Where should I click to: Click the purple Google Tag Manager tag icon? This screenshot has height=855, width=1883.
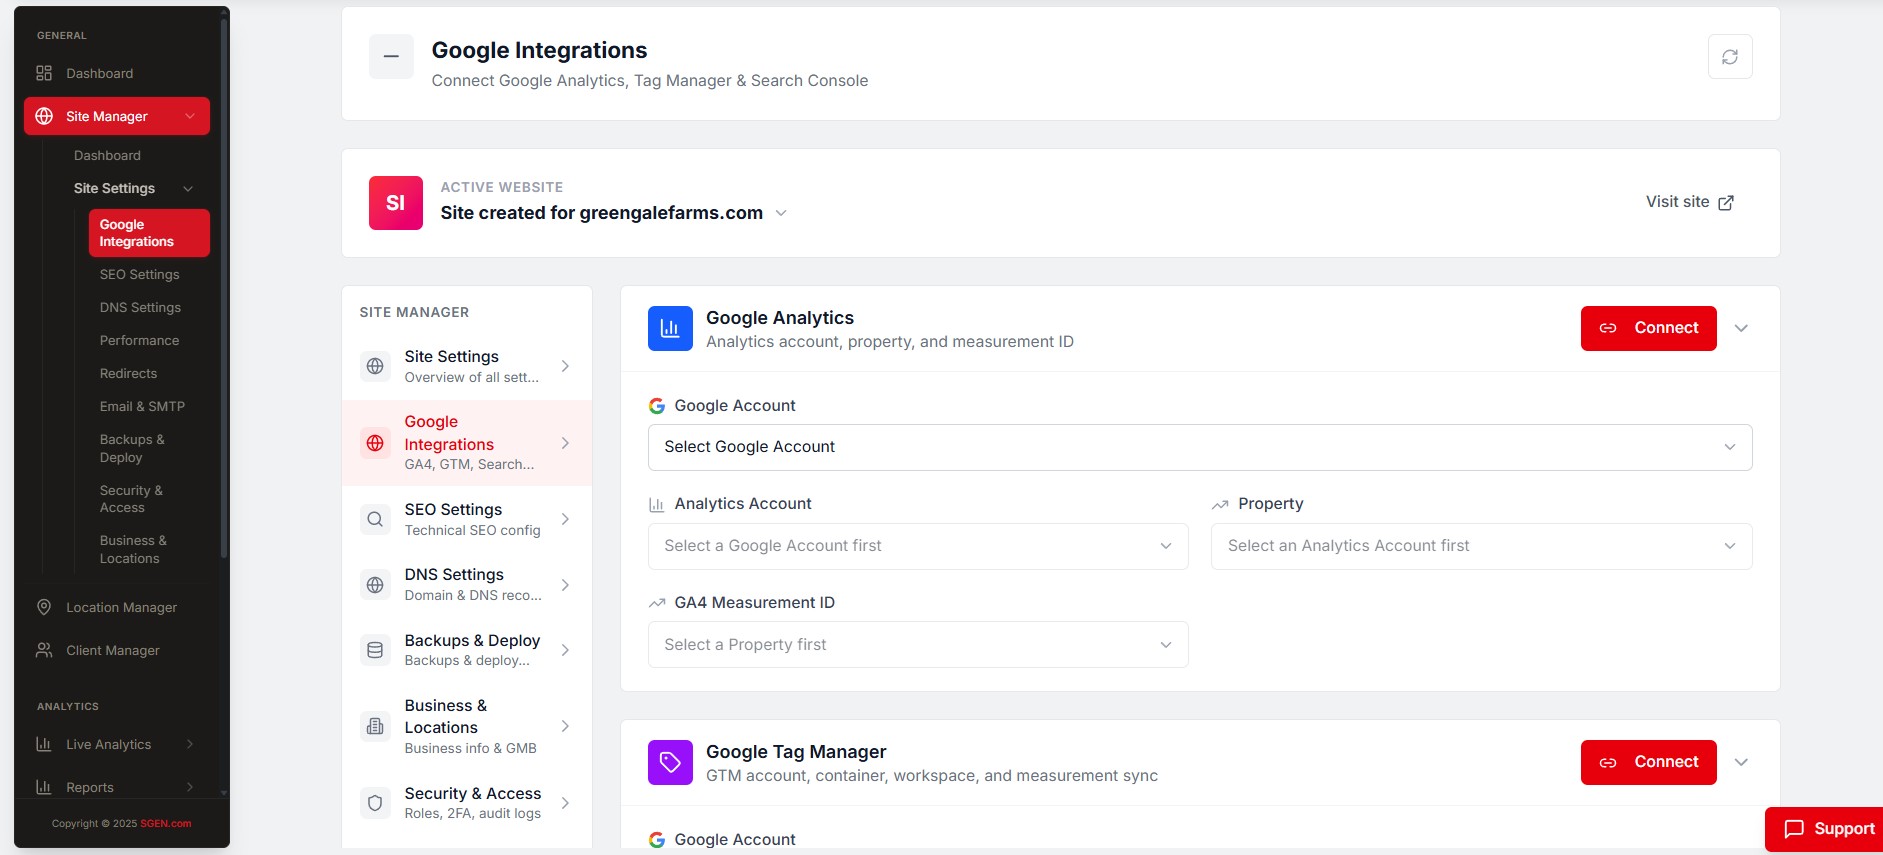tap(670, 762)
